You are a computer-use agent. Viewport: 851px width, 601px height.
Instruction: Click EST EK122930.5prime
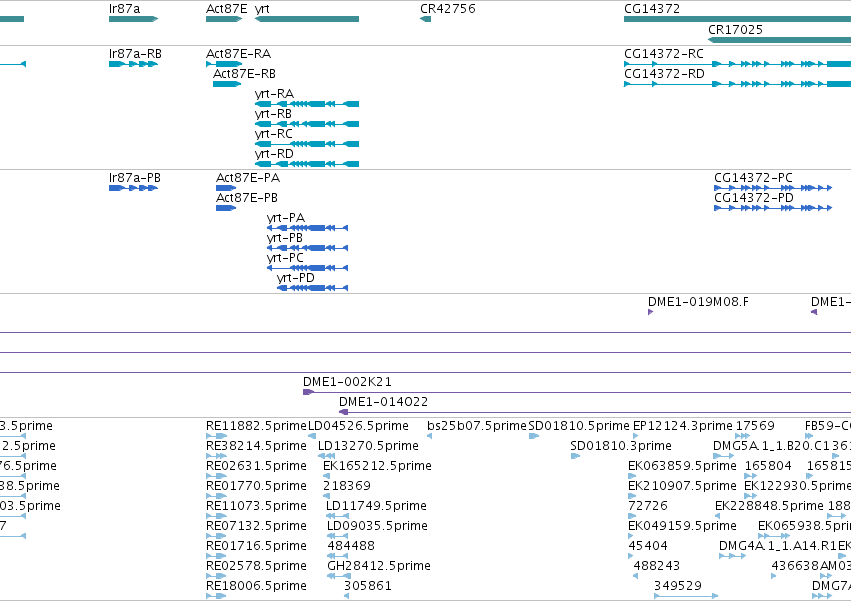click(751, 496)
